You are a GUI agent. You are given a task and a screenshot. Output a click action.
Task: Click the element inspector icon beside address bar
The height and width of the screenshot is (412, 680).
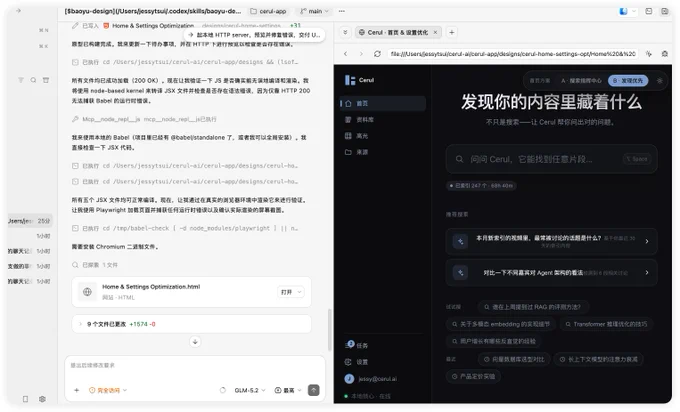coord(649,54)
